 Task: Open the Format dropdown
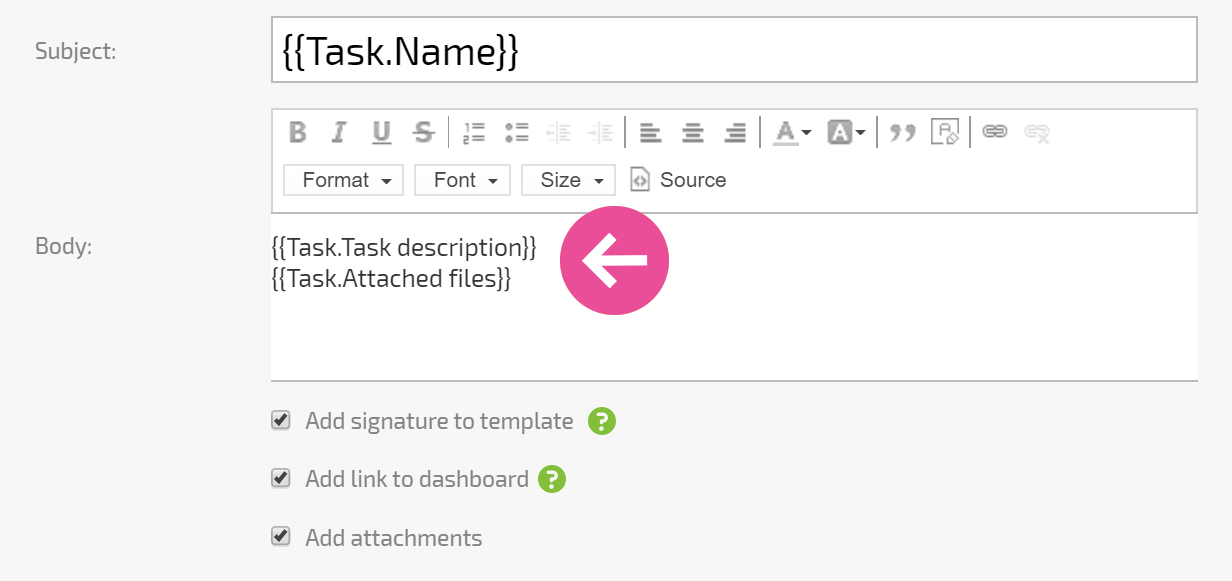pyautogui.click(x=344, y=180)
